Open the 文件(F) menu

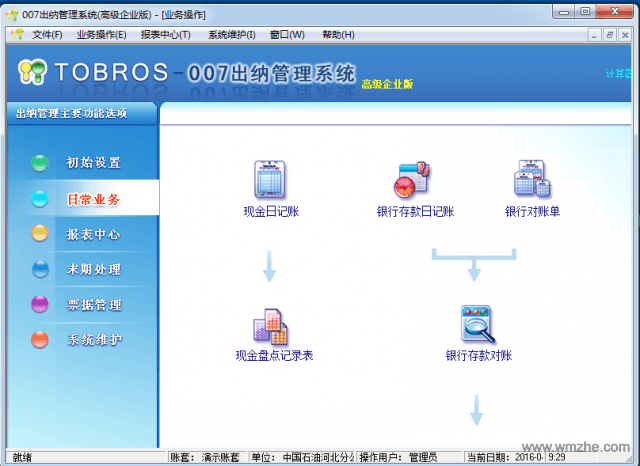[x=47, y=35]
